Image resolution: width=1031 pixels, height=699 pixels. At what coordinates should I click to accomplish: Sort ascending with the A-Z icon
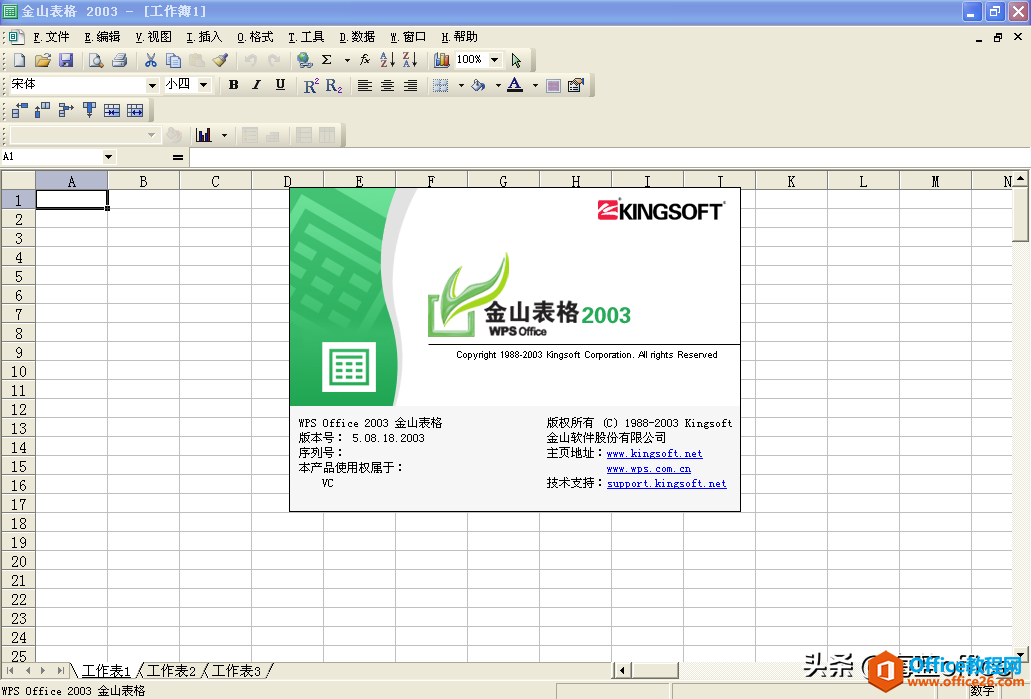[x=388, y=60]
